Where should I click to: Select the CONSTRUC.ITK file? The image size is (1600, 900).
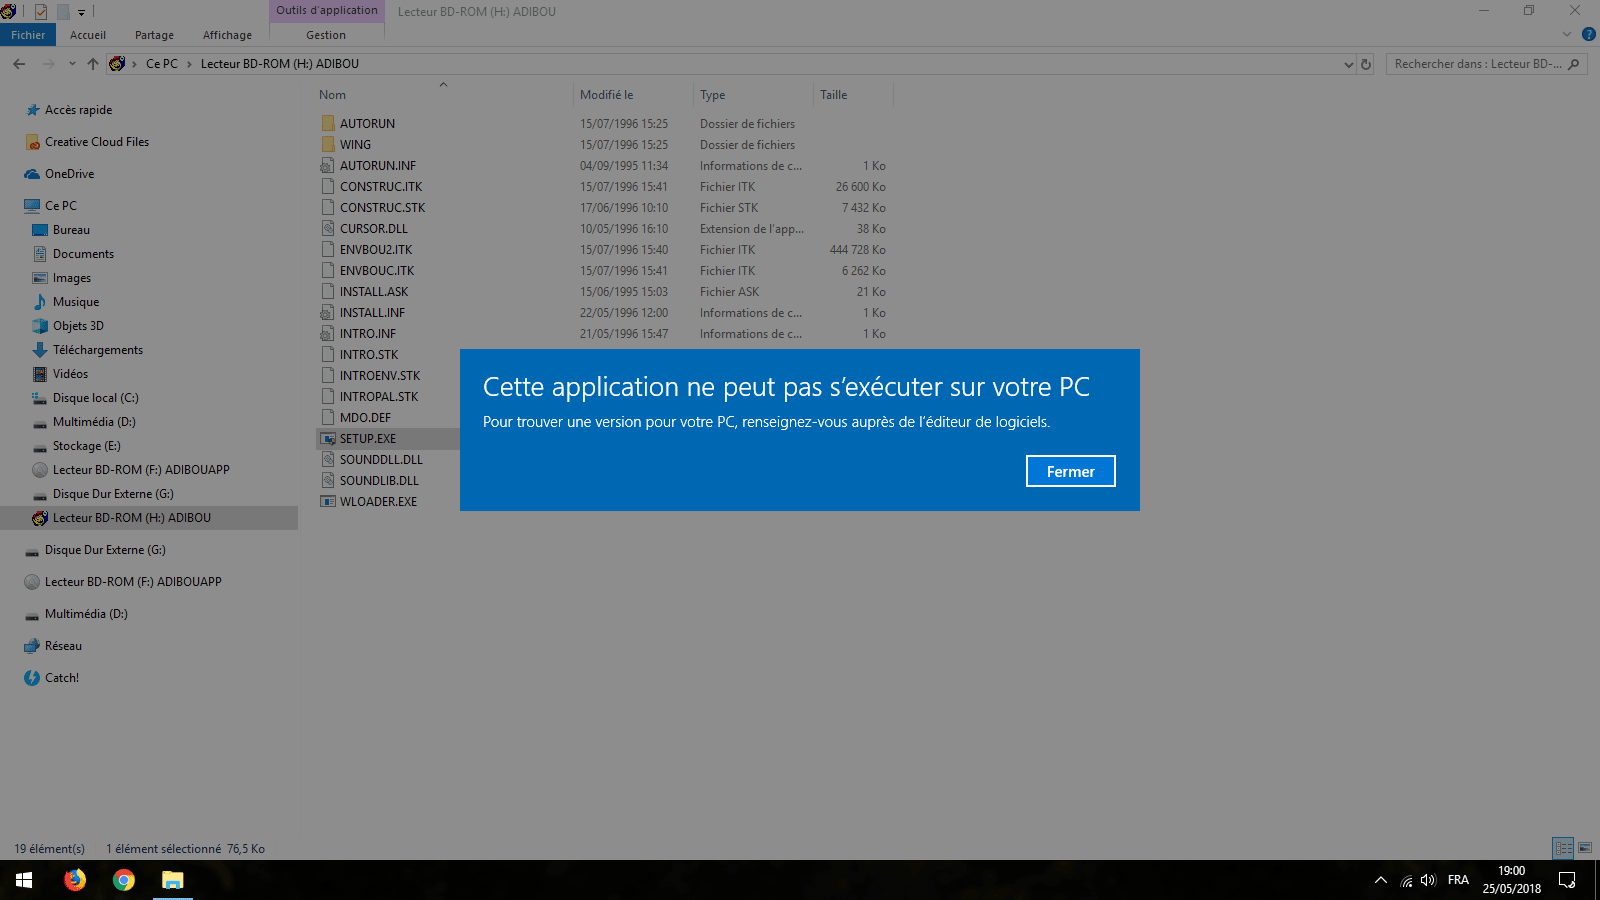click(380, 187)
